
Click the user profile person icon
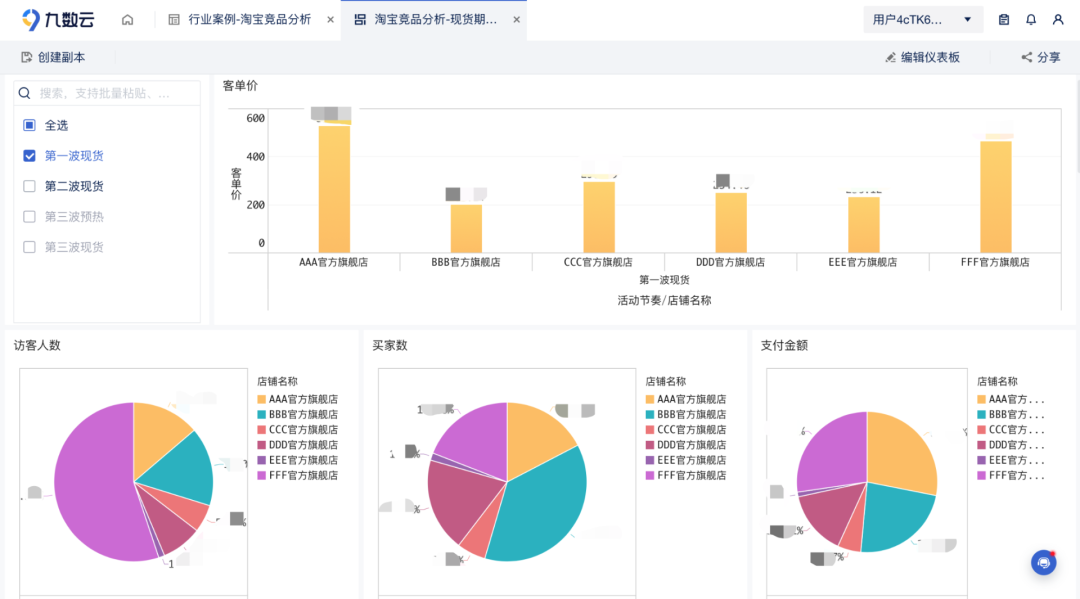(x=1057, y=19)
